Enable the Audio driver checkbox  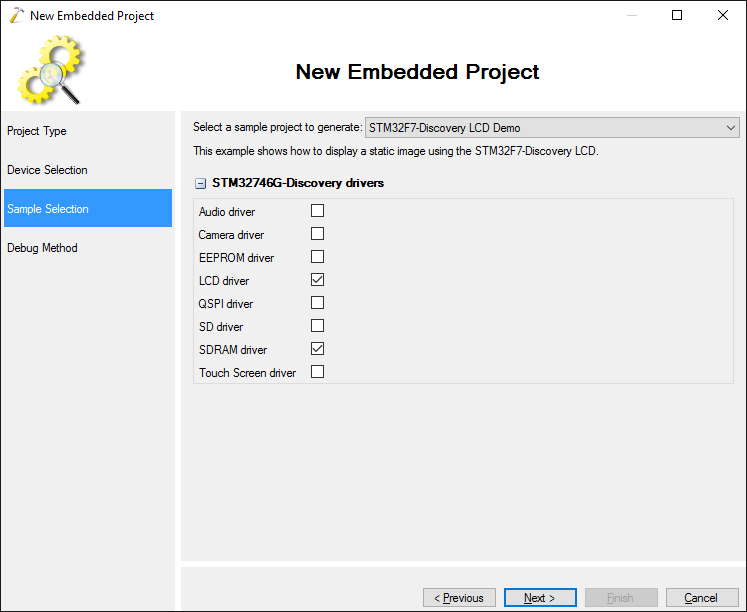pos(317,211)
